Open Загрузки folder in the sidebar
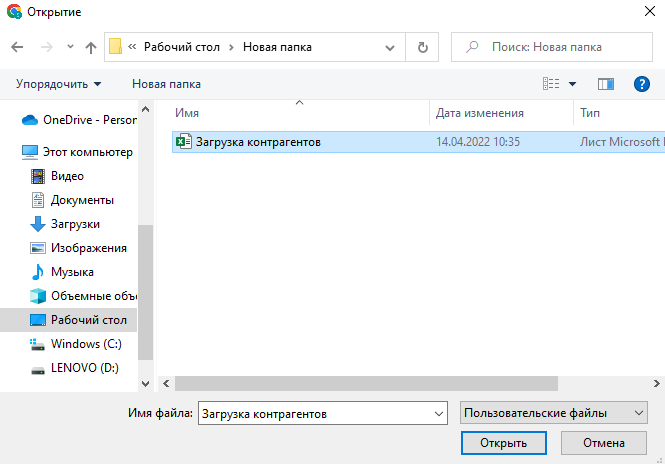 tap(75, 224)
